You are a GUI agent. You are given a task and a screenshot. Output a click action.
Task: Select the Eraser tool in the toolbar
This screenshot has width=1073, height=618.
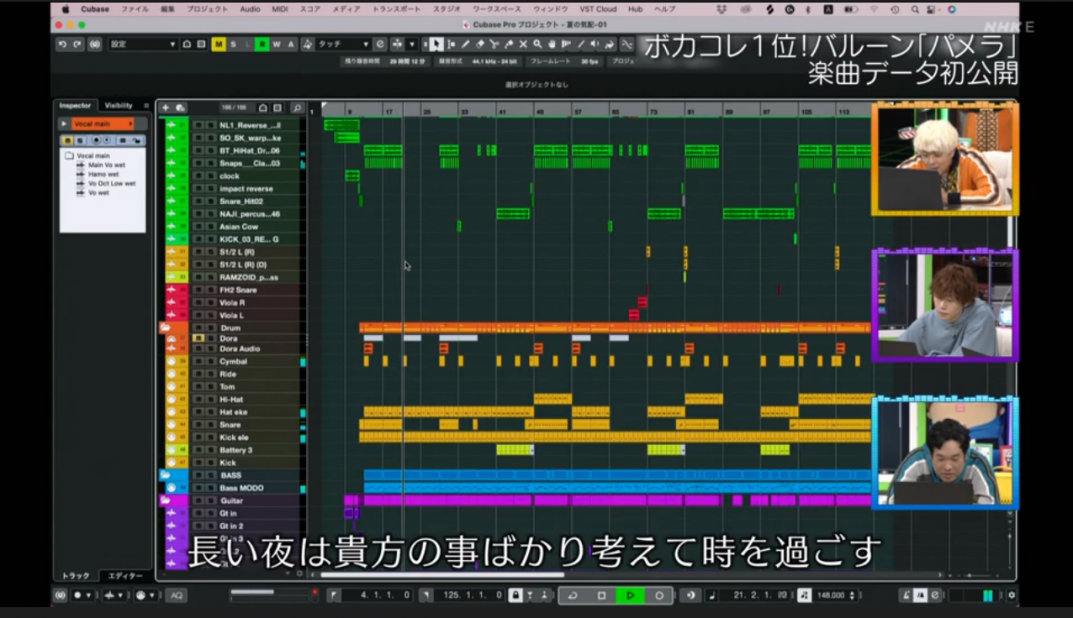[480, 43]
